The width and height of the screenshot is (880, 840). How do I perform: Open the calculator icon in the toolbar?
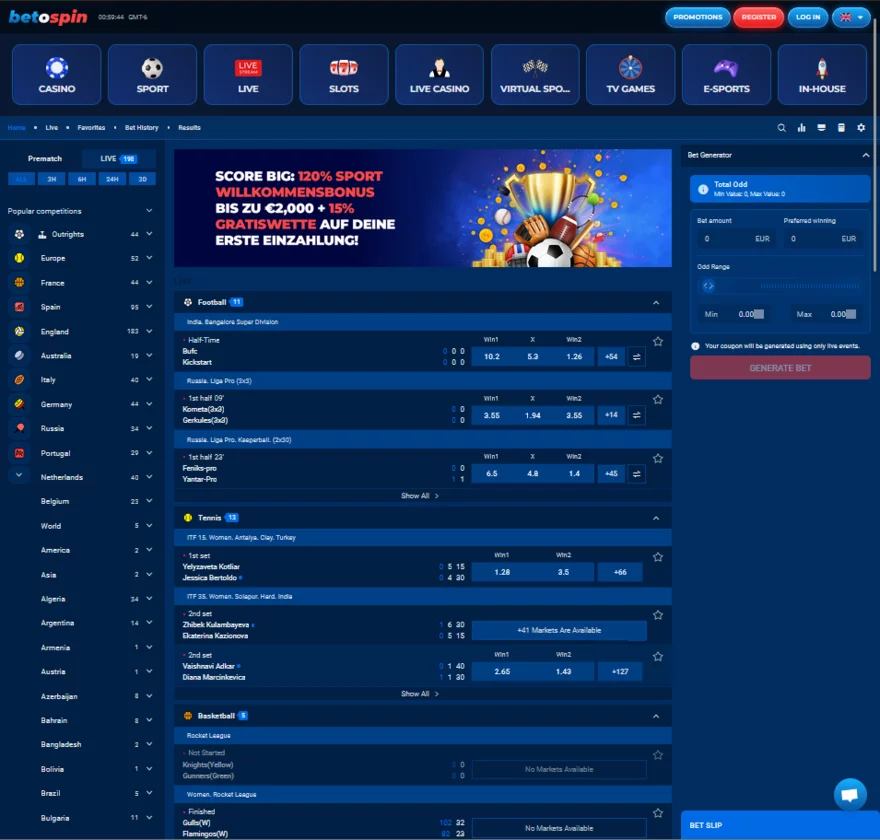(841, 128)
